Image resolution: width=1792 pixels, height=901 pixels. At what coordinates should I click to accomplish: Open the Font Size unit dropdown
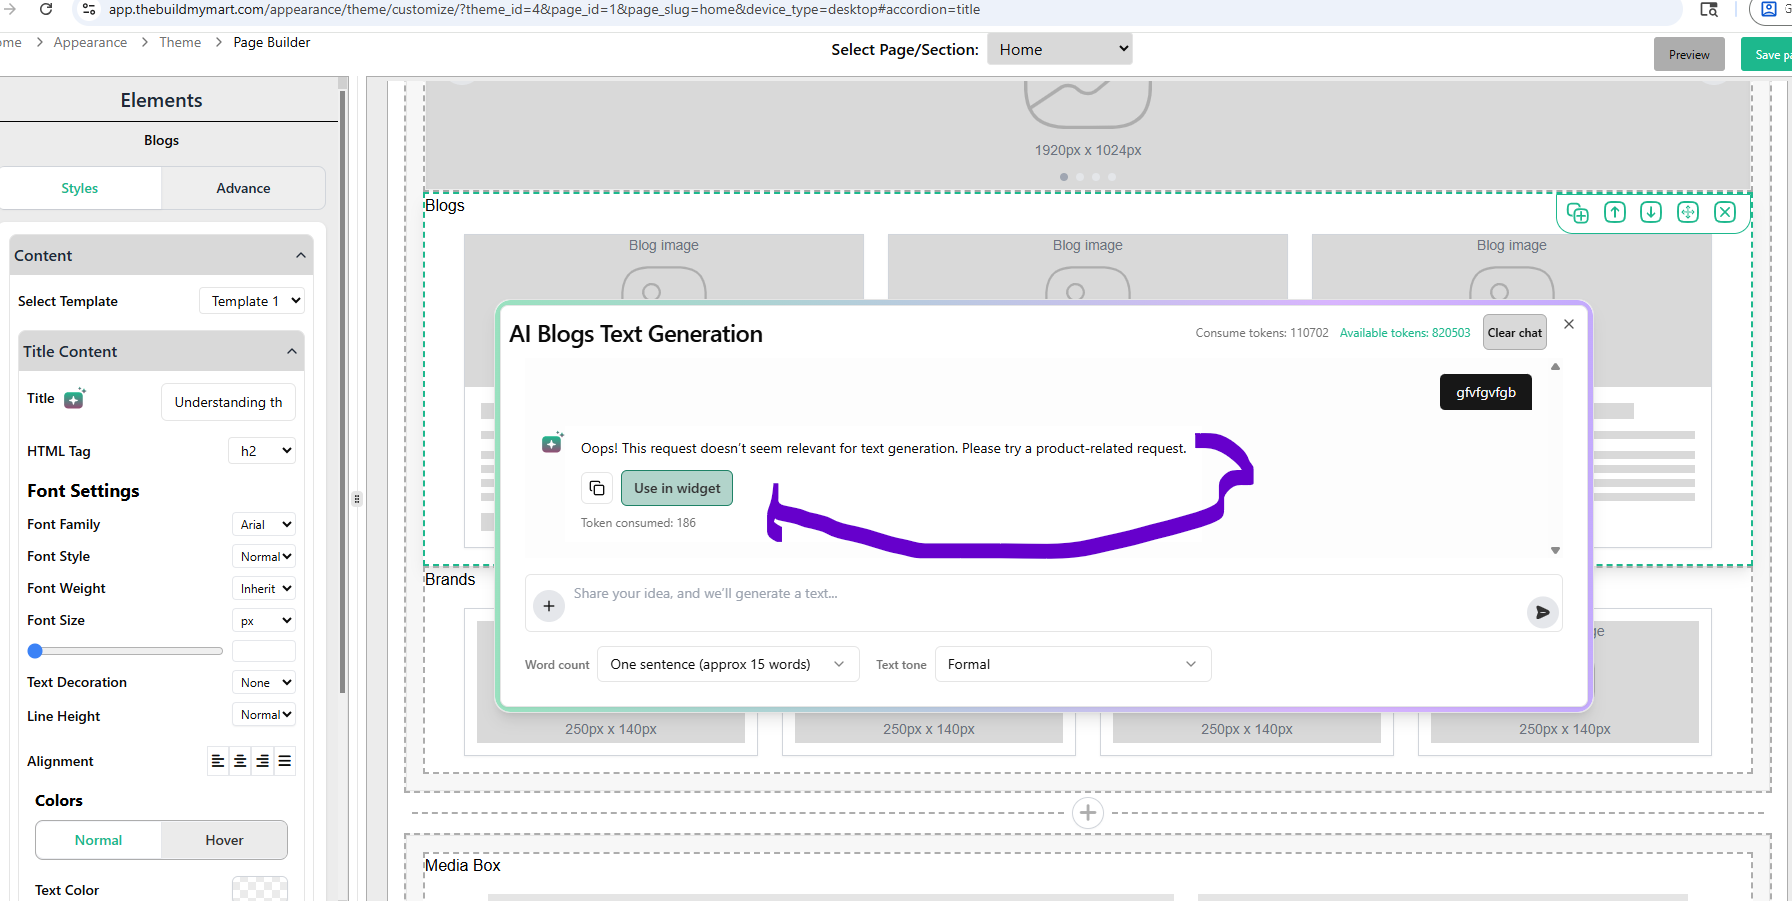[264, 620]
